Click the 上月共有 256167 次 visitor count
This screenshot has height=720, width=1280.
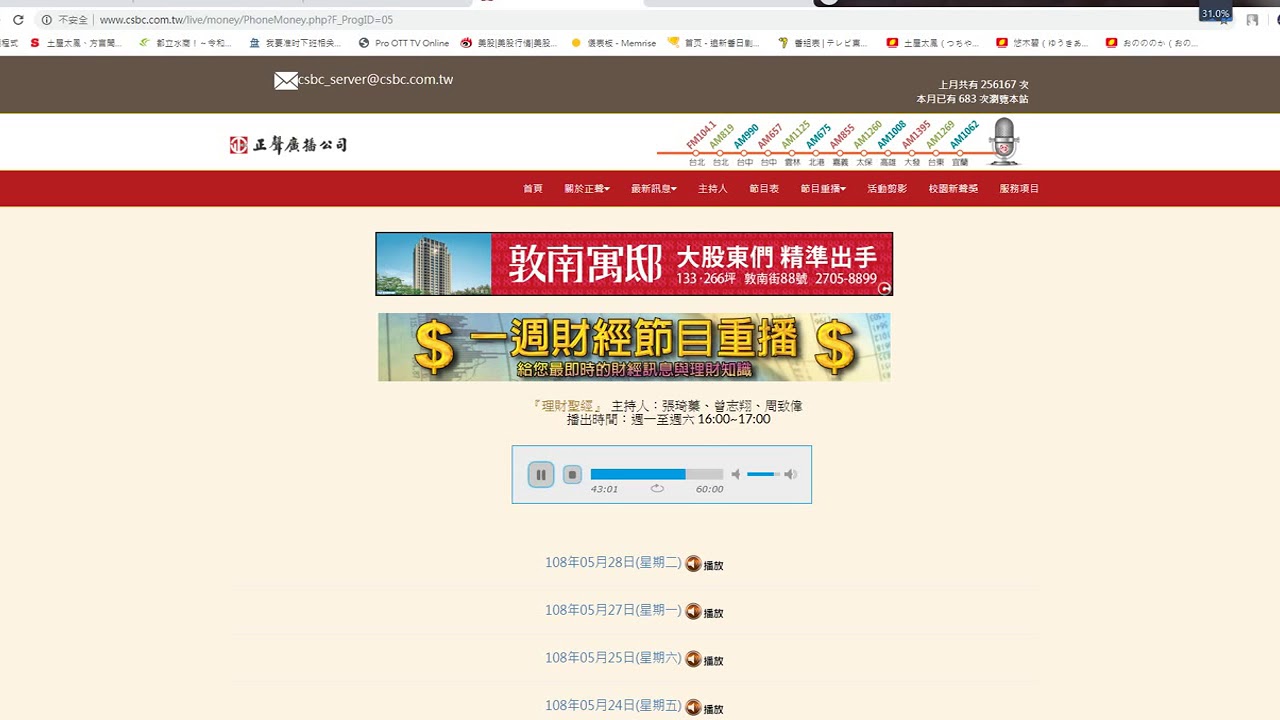(x=983, y=85)
